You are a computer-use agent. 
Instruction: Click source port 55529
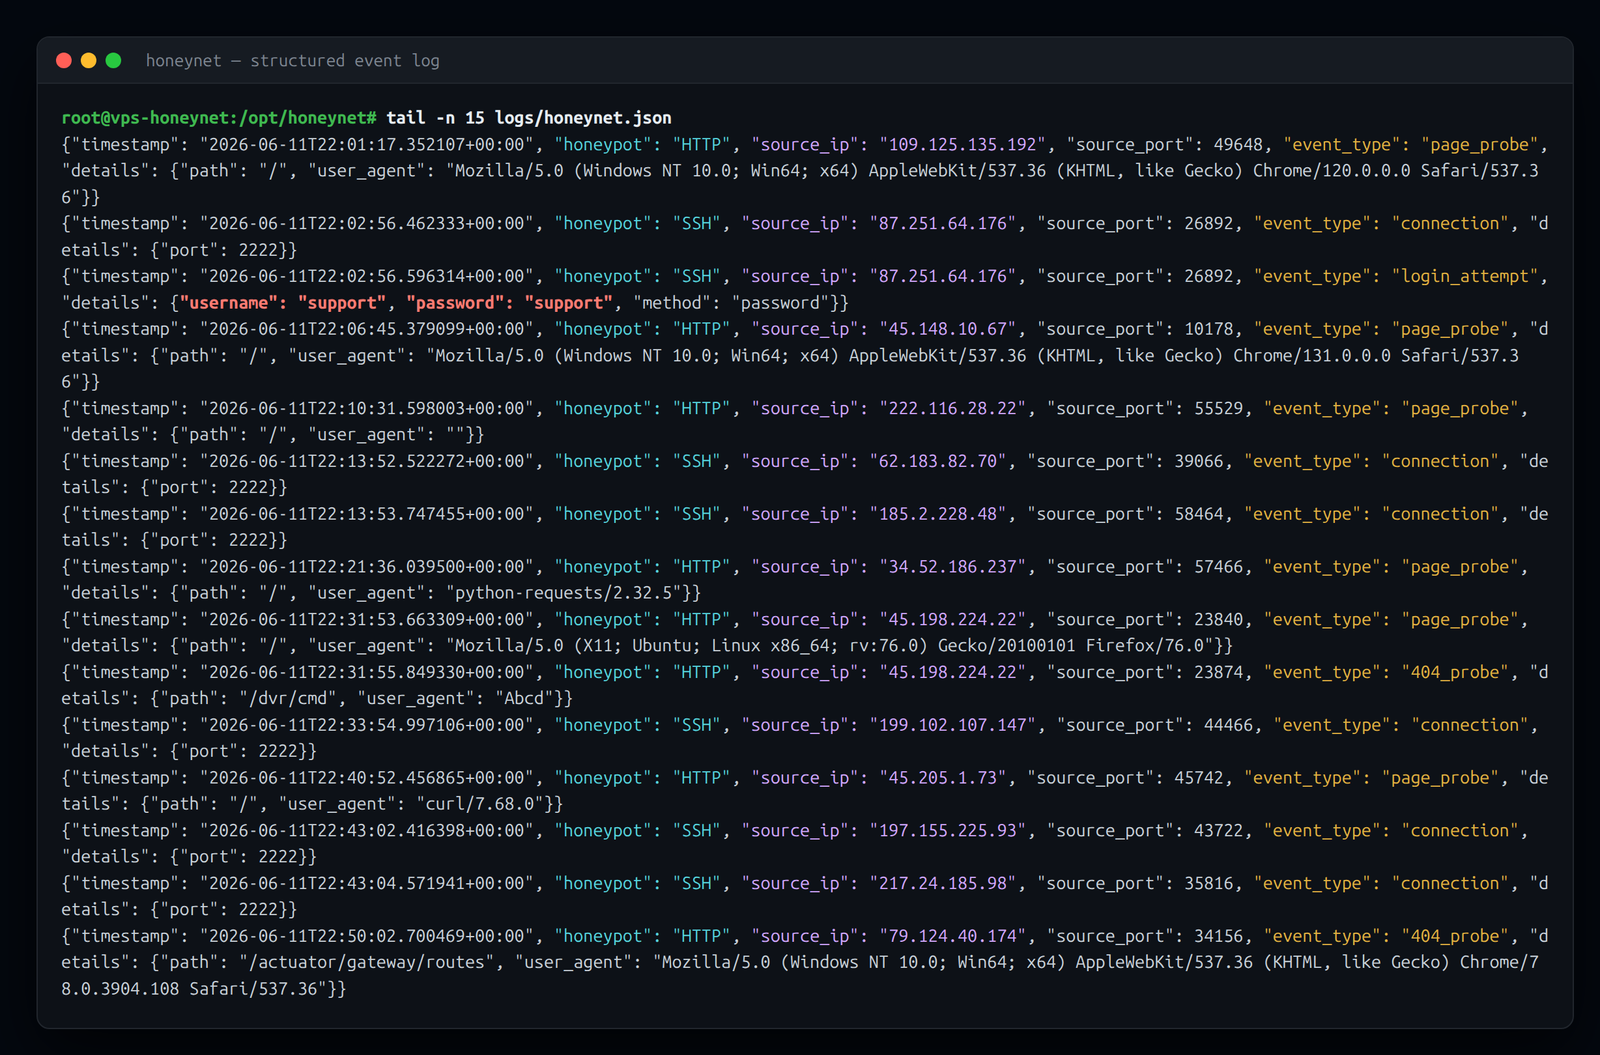pos(1218,409)
